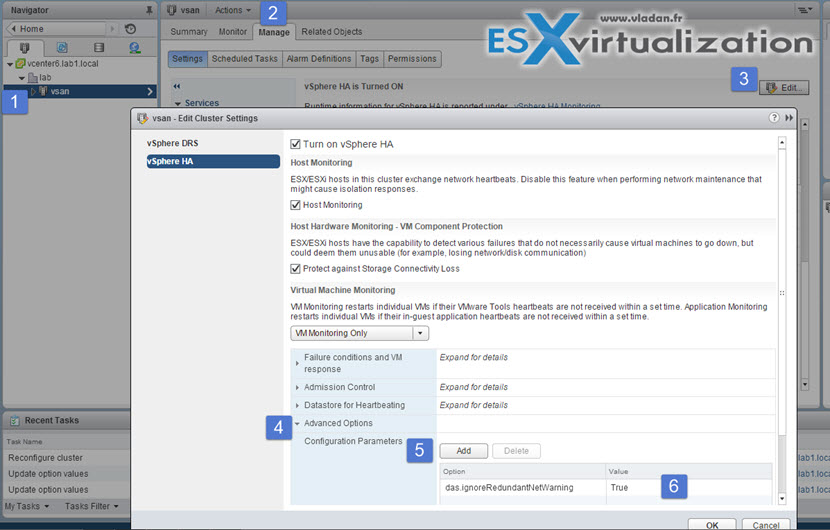
Task: Open the Actions dropdown menu
Action: point(232,10)
